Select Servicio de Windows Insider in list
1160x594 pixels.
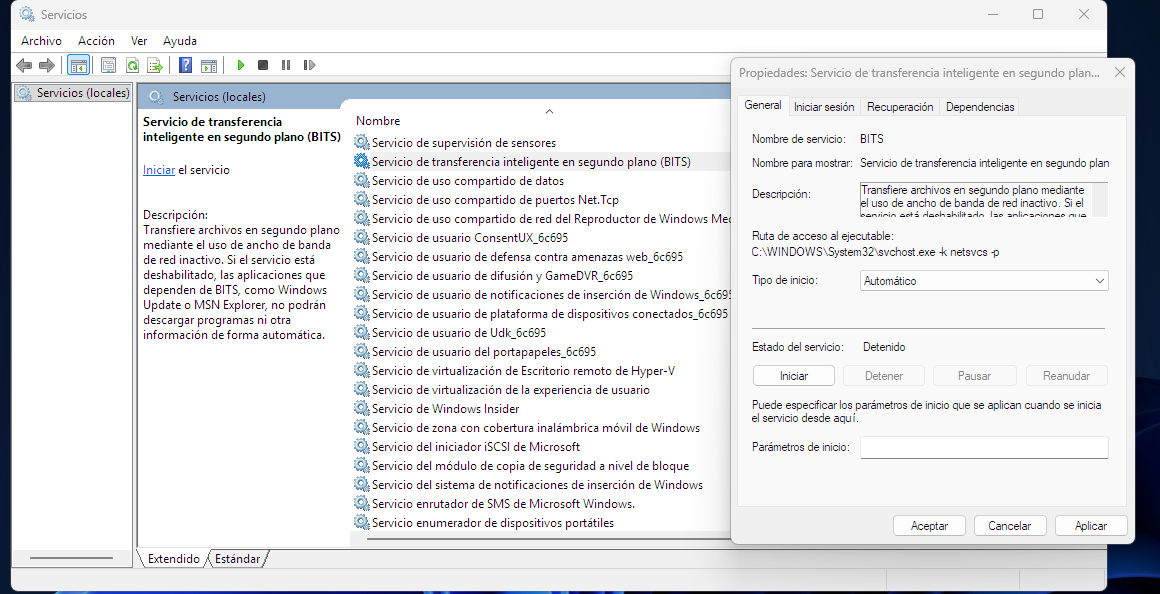[x=445, y=409]
